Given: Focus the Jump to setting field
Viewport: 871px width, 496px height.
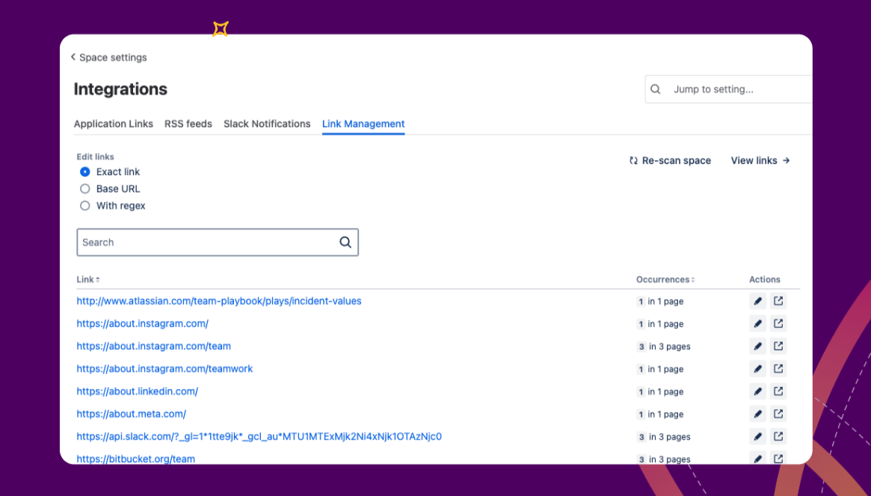Looking at the screenshot, I should (728, 89).
